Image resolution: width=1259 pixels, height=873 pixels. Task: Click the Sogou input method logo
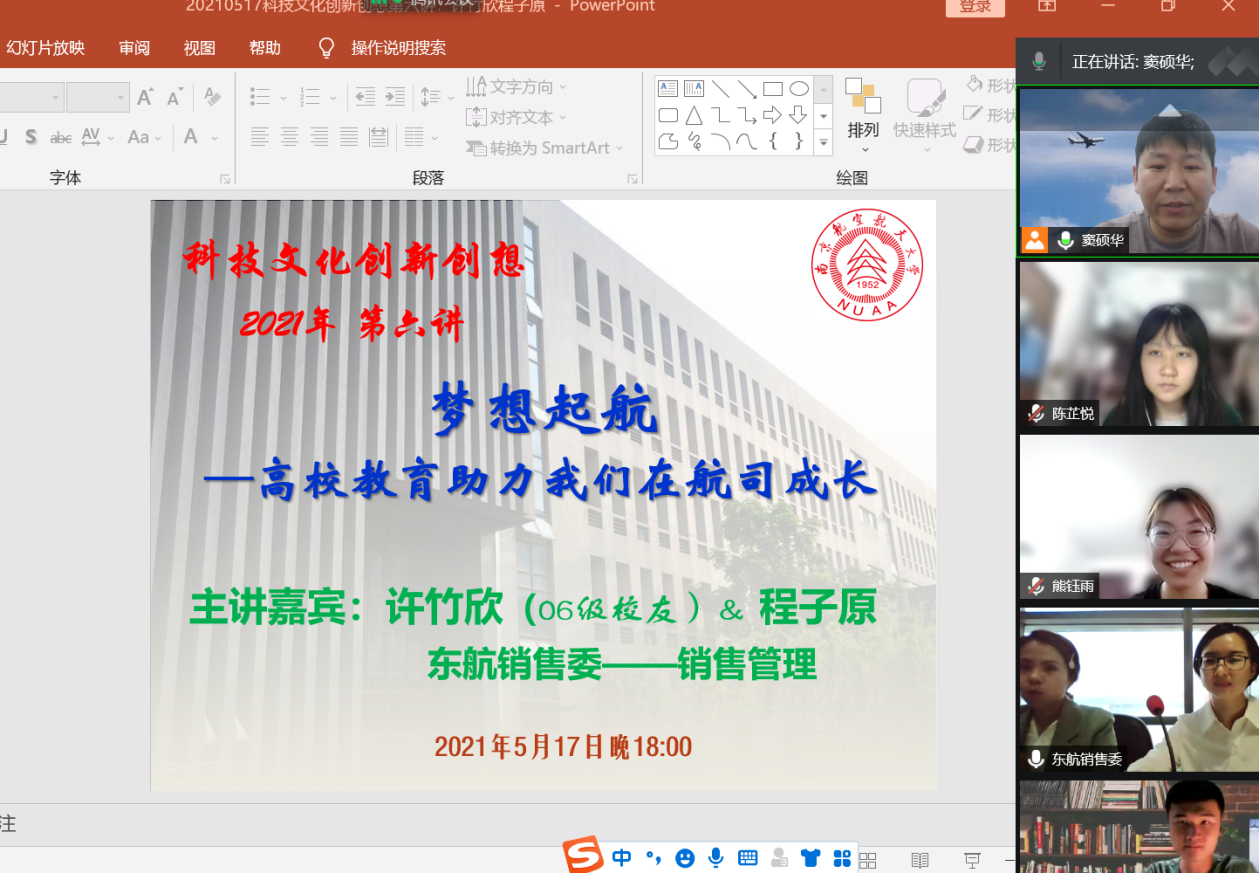[x=583, y=855]
